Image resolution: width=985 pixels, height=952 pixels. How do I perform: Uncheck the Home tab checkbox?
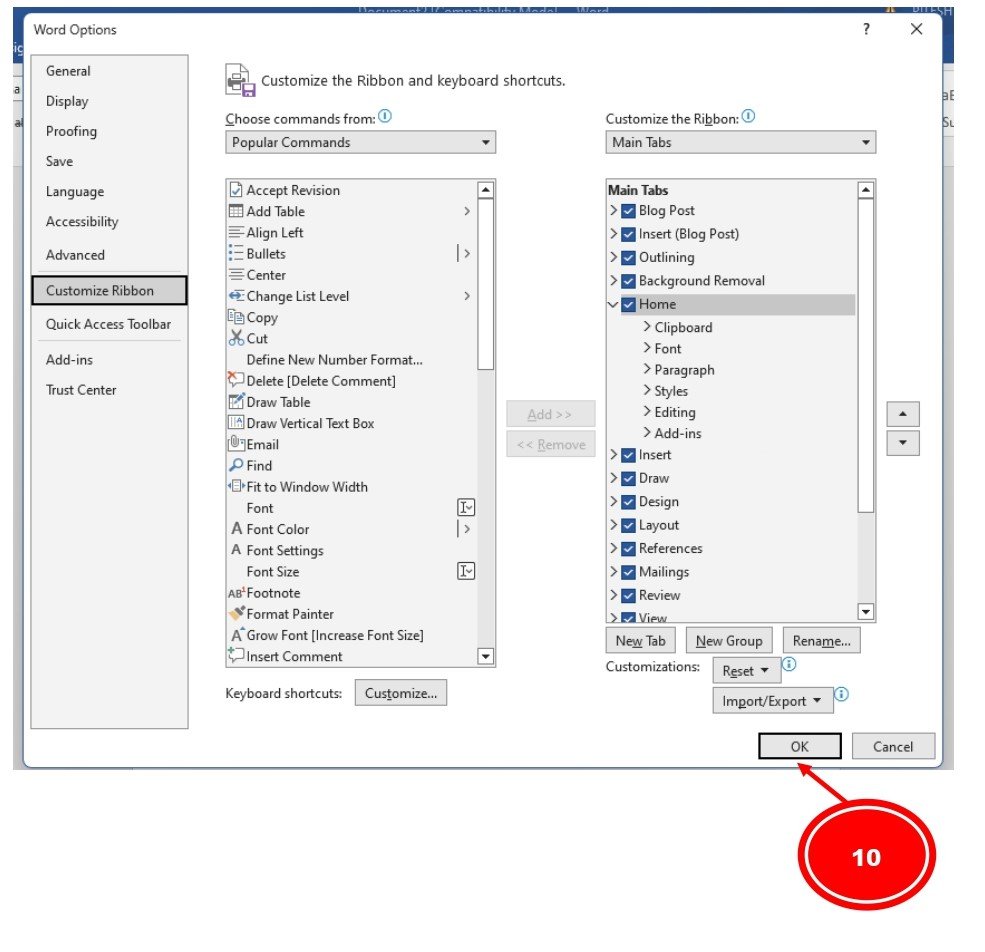pos(628,305)
